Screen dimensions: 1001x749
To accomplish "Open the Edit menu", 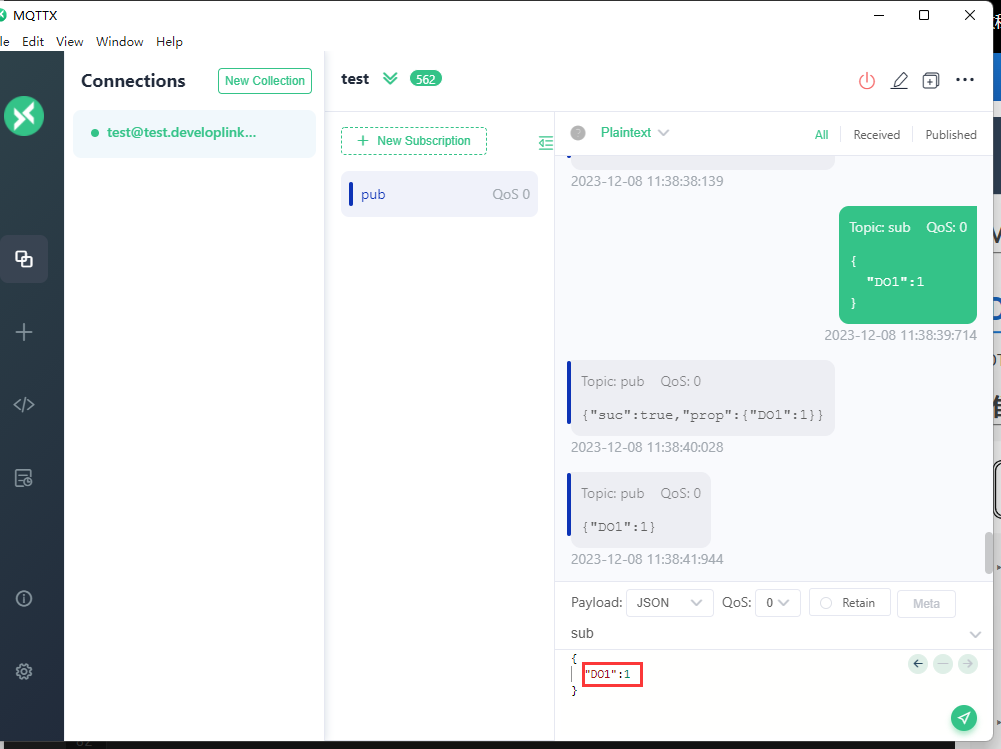I will pos(33,42).
